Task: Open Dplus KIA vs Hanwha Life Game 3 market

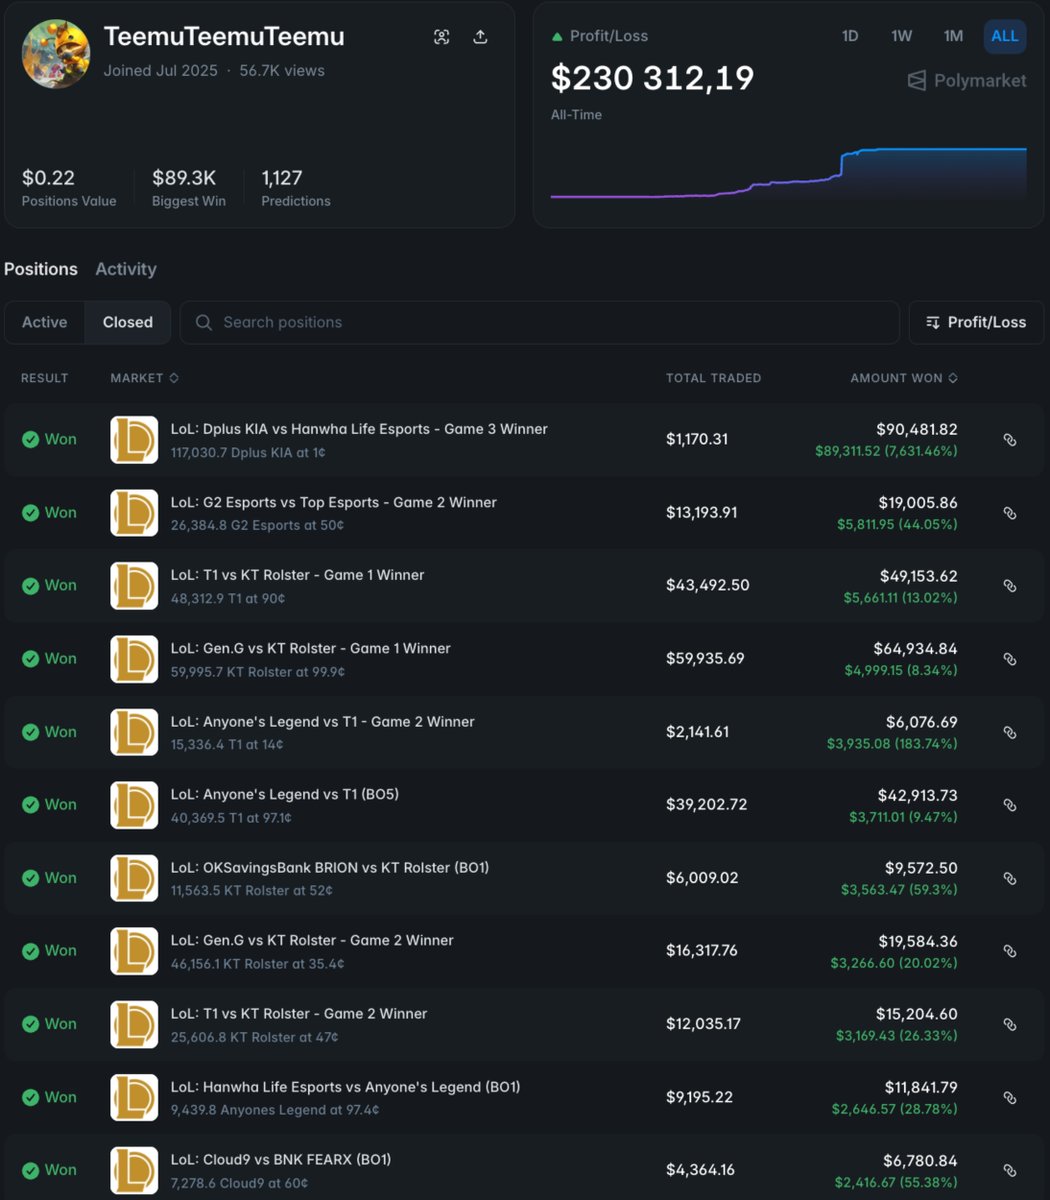Action: (x=359, y=429)
